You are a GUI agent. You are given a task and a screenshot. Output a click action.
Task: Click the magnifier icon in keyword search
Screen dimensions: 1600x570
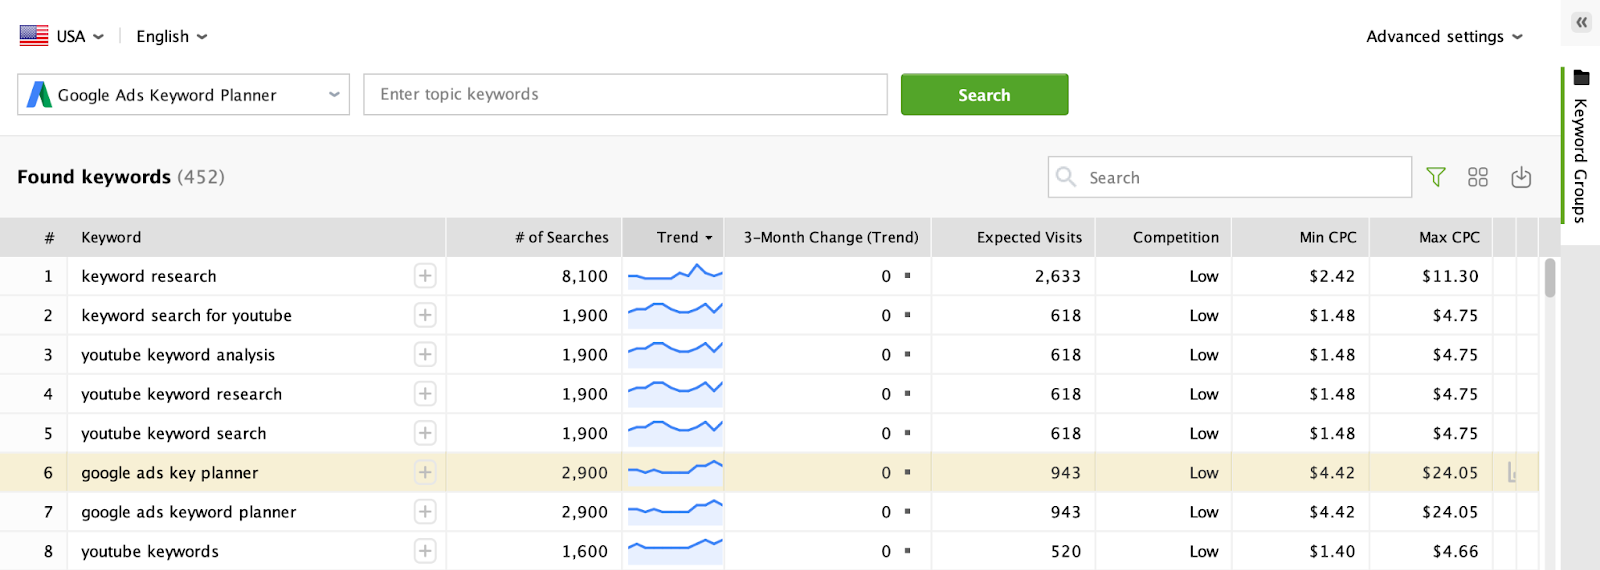1066,177
